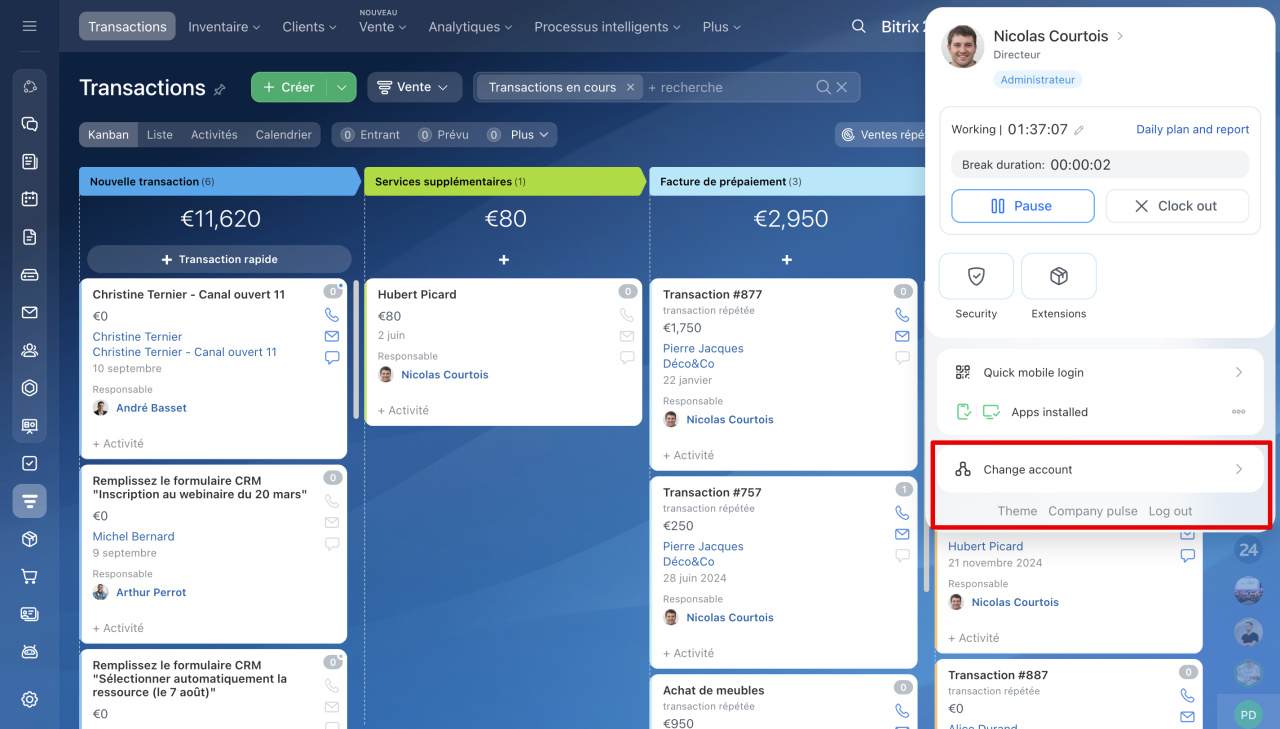Click the magnifier search icon in top bar
Image resolution: width=1280 pixels, height=729 pixels.
pyautogui.click(x=858, y=27)
